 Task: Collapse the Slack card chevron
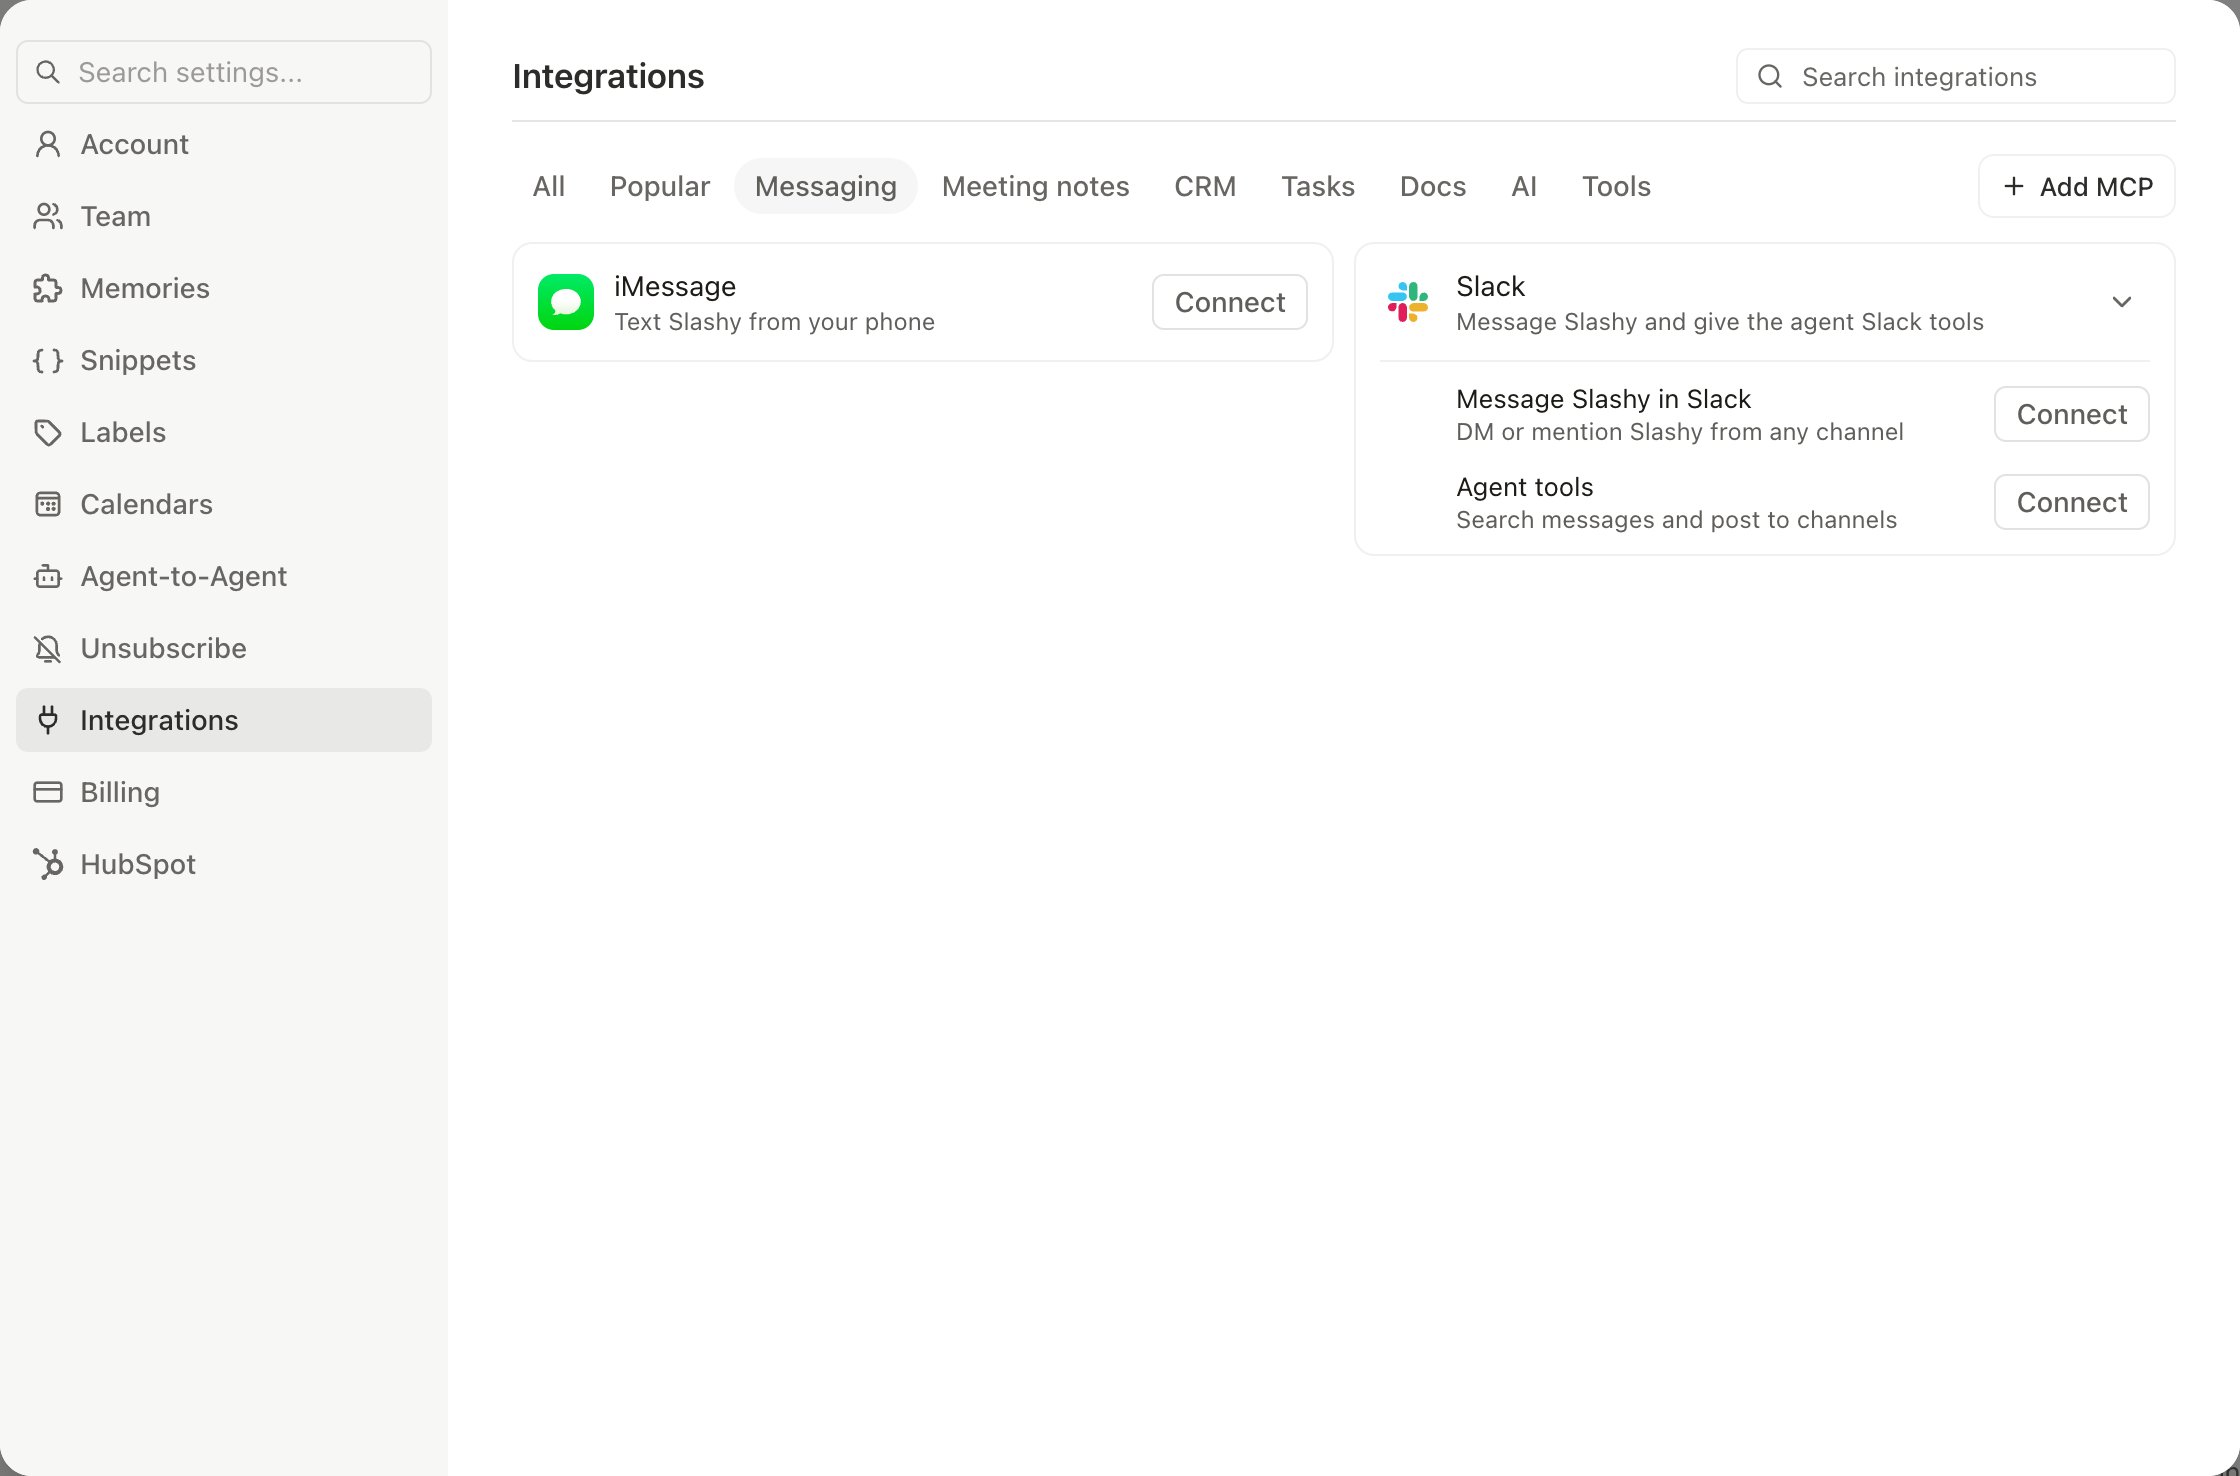2122,302
